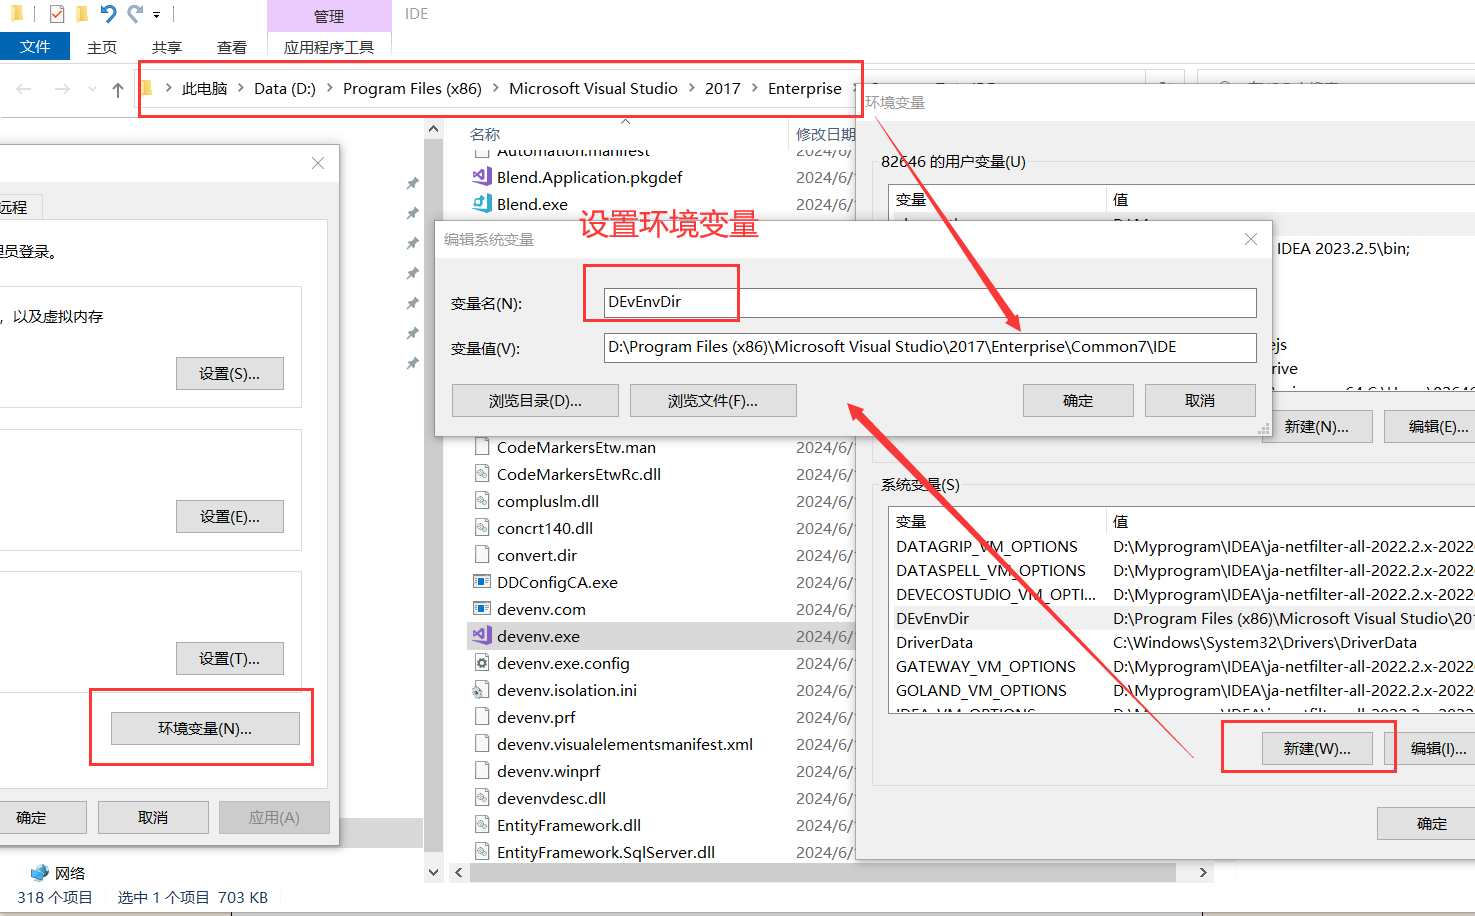Select DATAGRIP_VM_OPTIONS system variable row
The height and width of the screenshot is (916, 1475).
point(1183,546)
